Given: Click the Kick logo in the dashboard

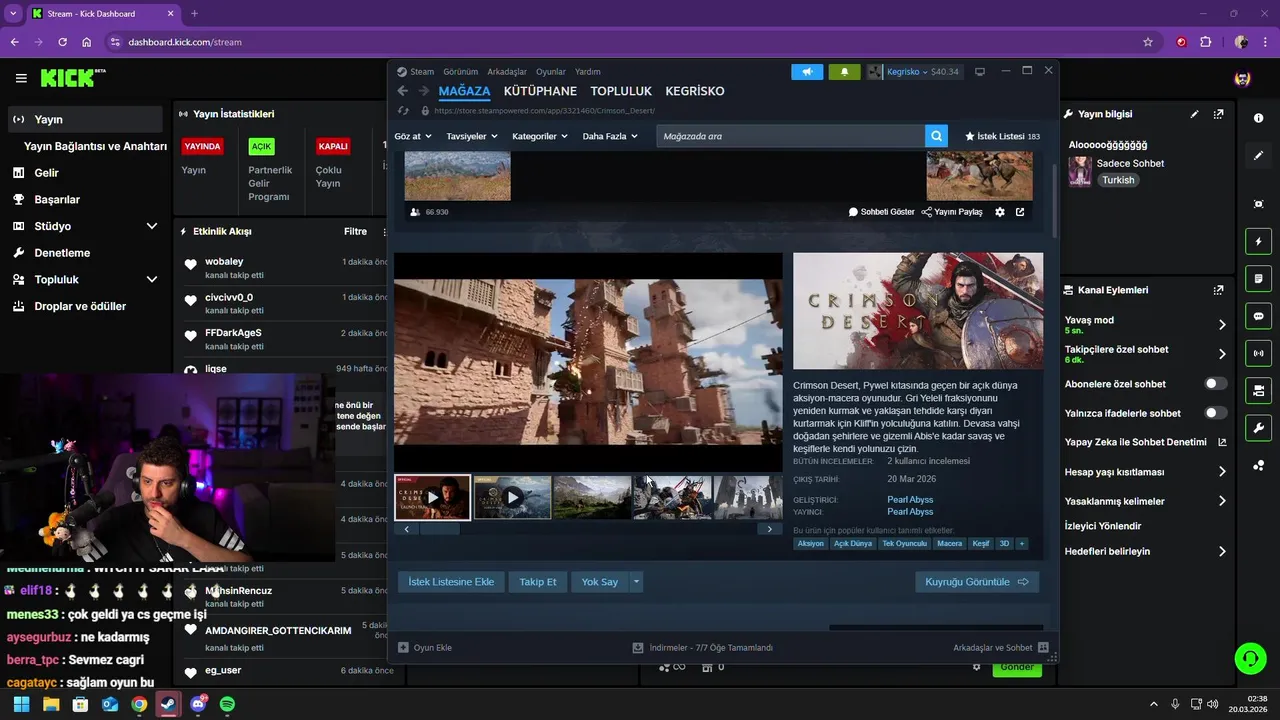Looking at the screenshot, I should click(72, 78).
